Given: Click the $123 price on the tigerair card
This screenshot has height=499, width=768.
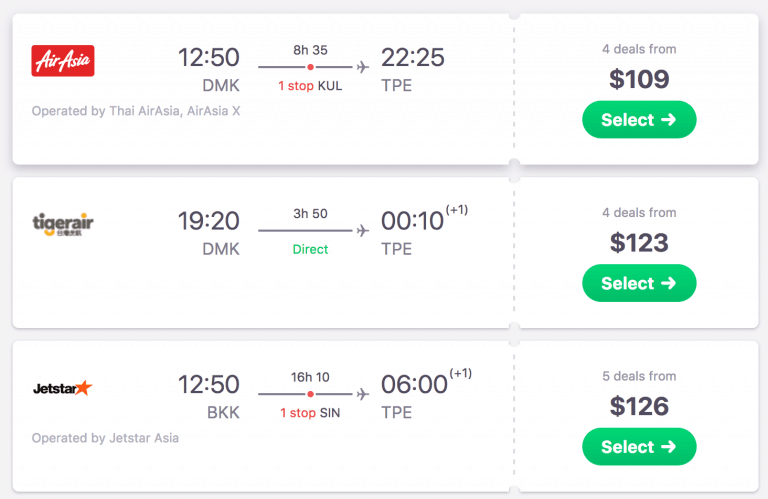Looking at the screenshot, I should tap(639, 243).
